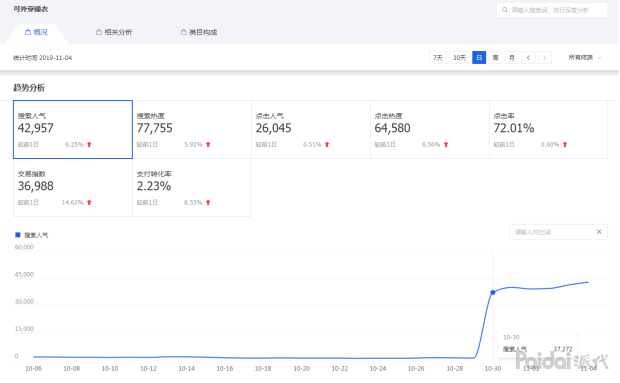Click the search keyword input field

552,10
